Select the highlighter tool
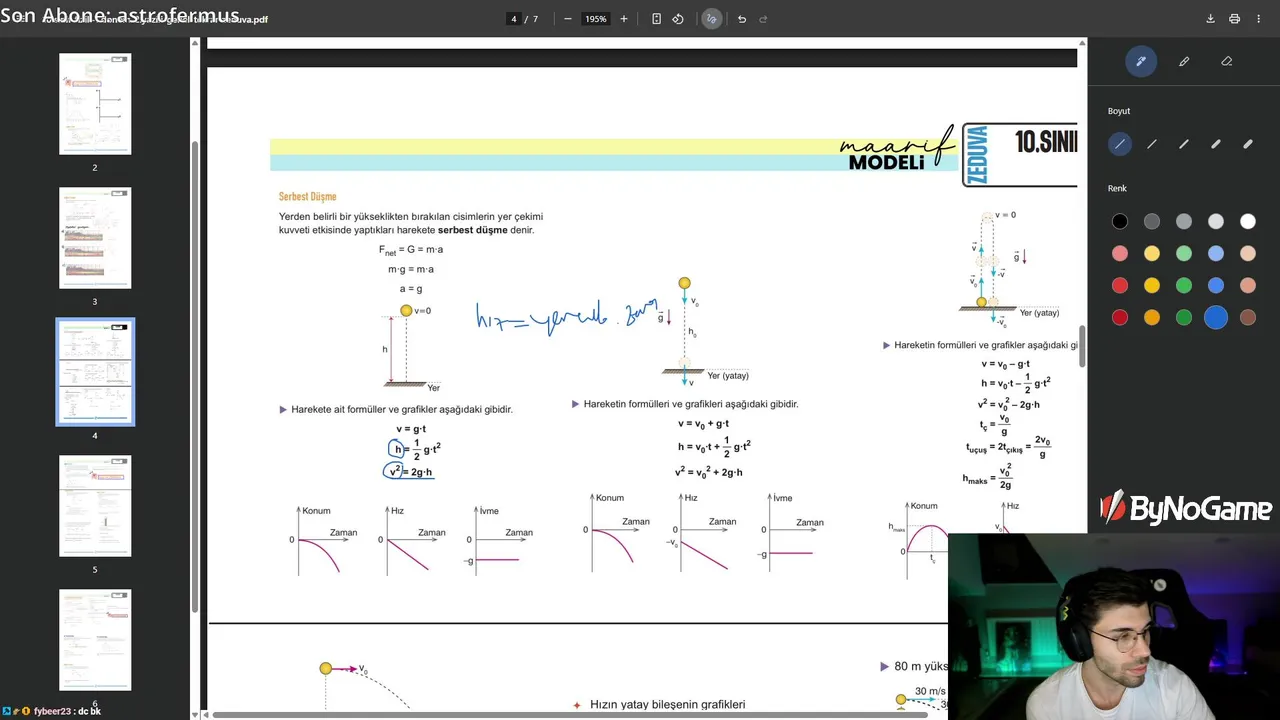The width and height of the screenshot is (1280, 720). click(x=1184, y=61)
